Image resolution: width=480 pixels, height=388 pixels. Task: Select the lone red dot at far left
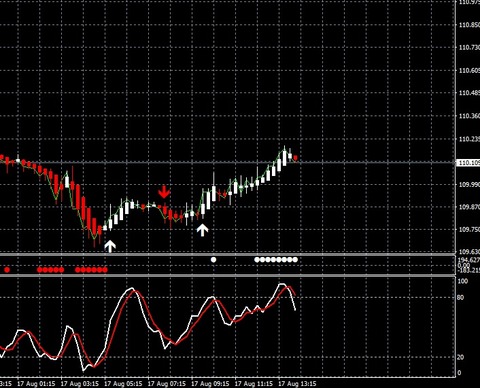coord(7,270)
